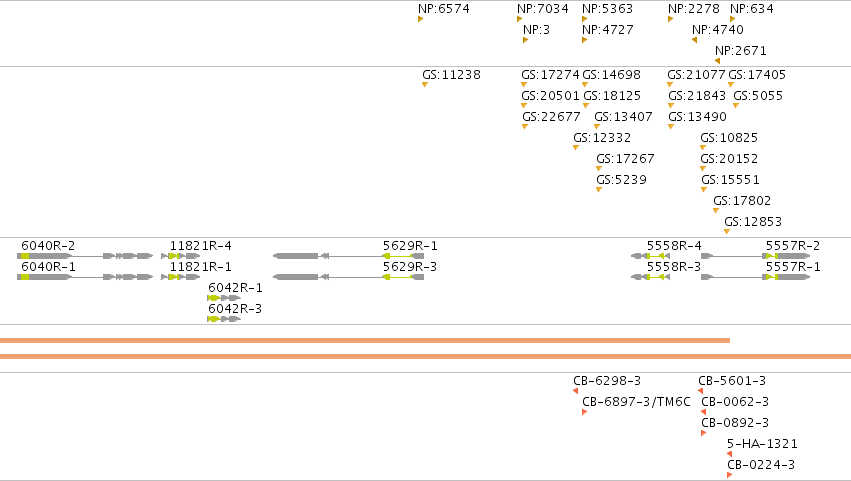This screenshot has width=851, height=481.
Task: Select the NP:2278 insertion label
Action: 694,9
